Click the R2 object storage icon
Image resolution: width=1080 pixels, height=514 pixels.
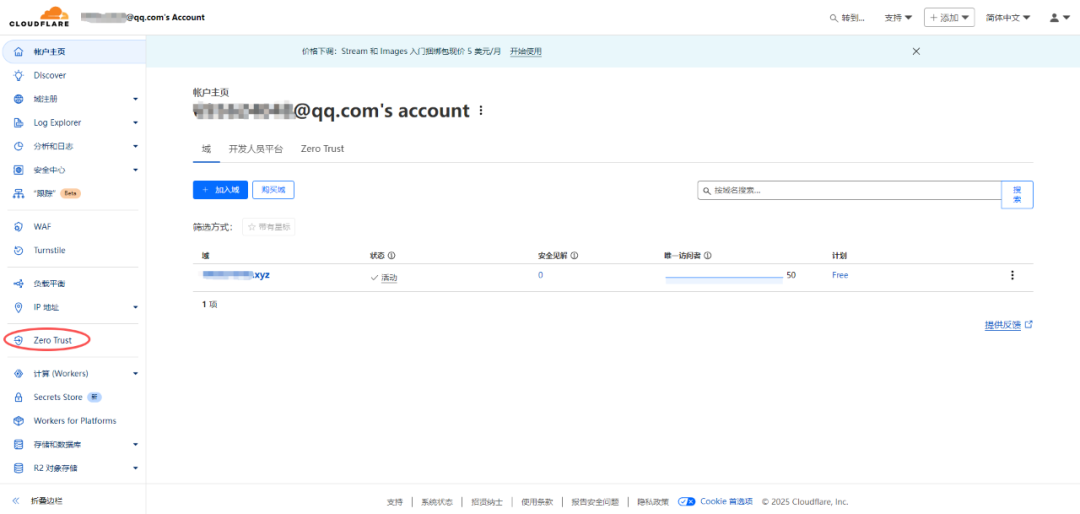pos(19,469)
